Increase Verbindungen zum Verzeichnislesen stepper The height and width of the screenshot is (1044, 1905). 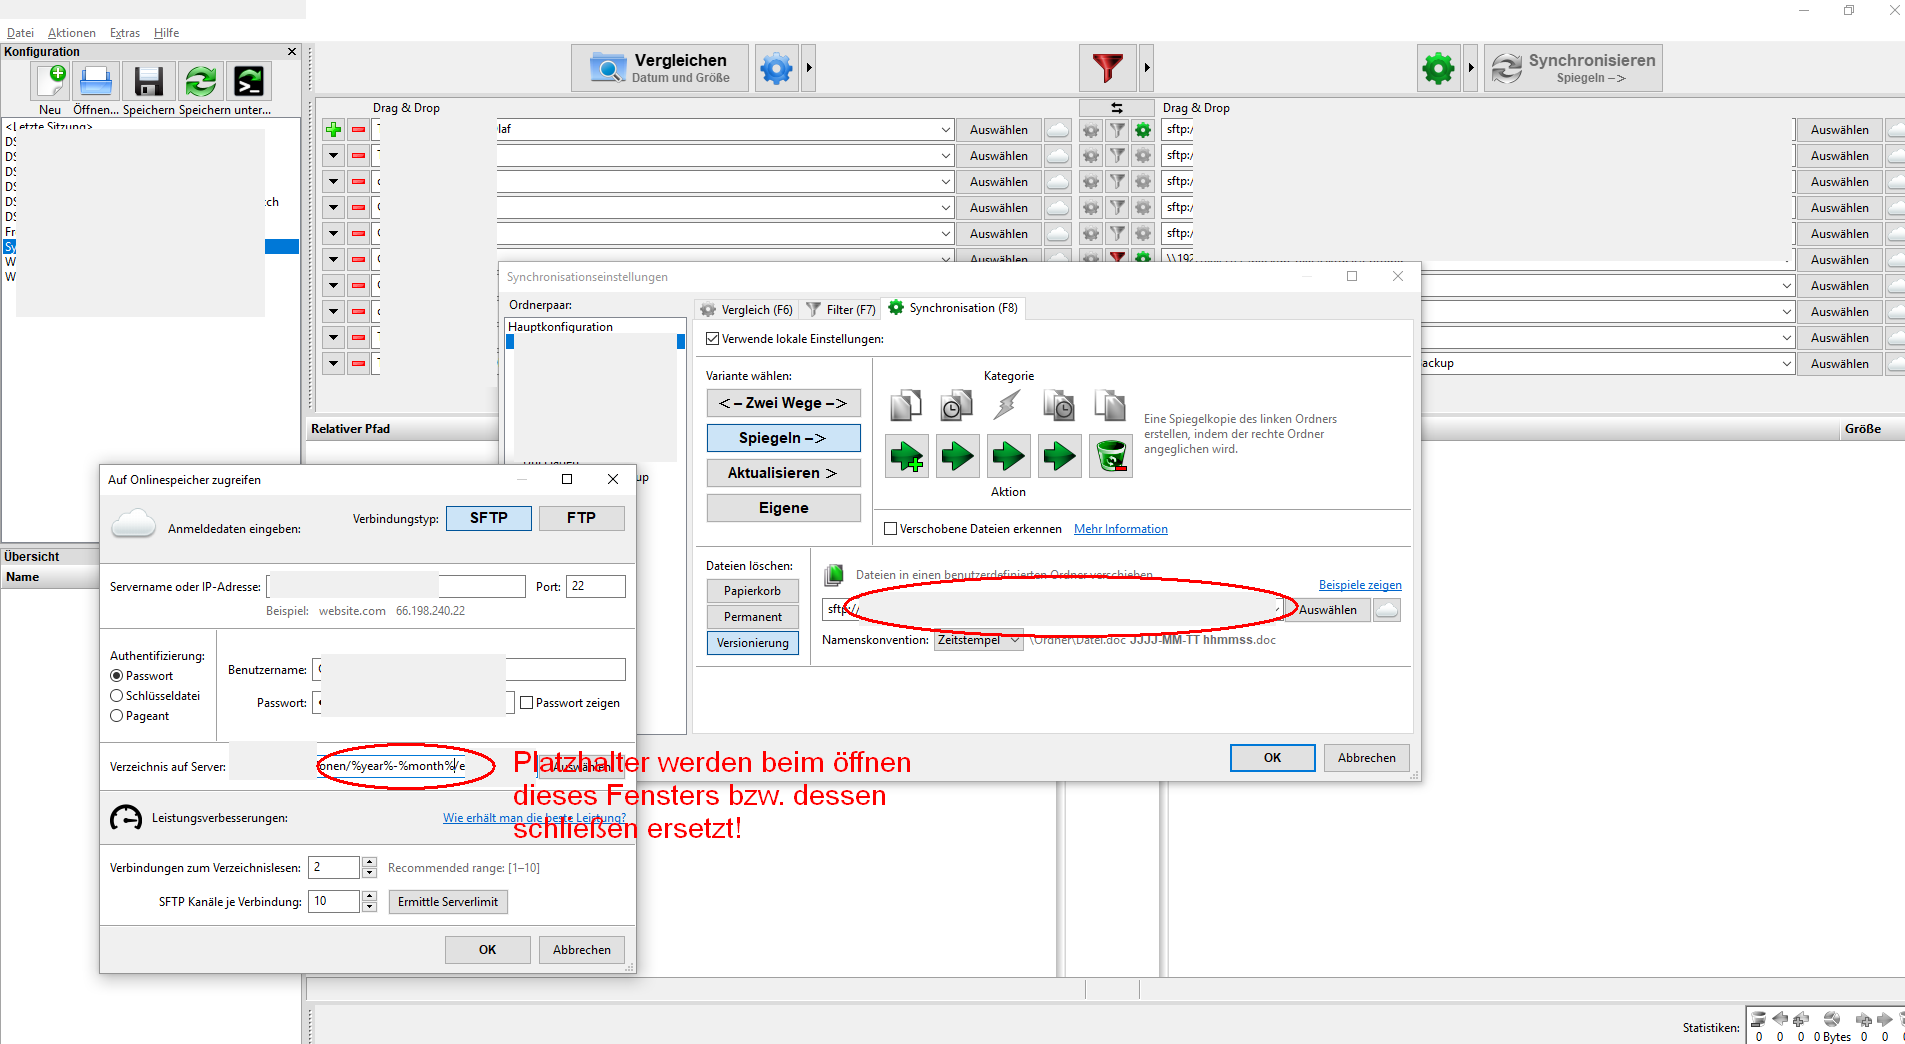[370, 862]
